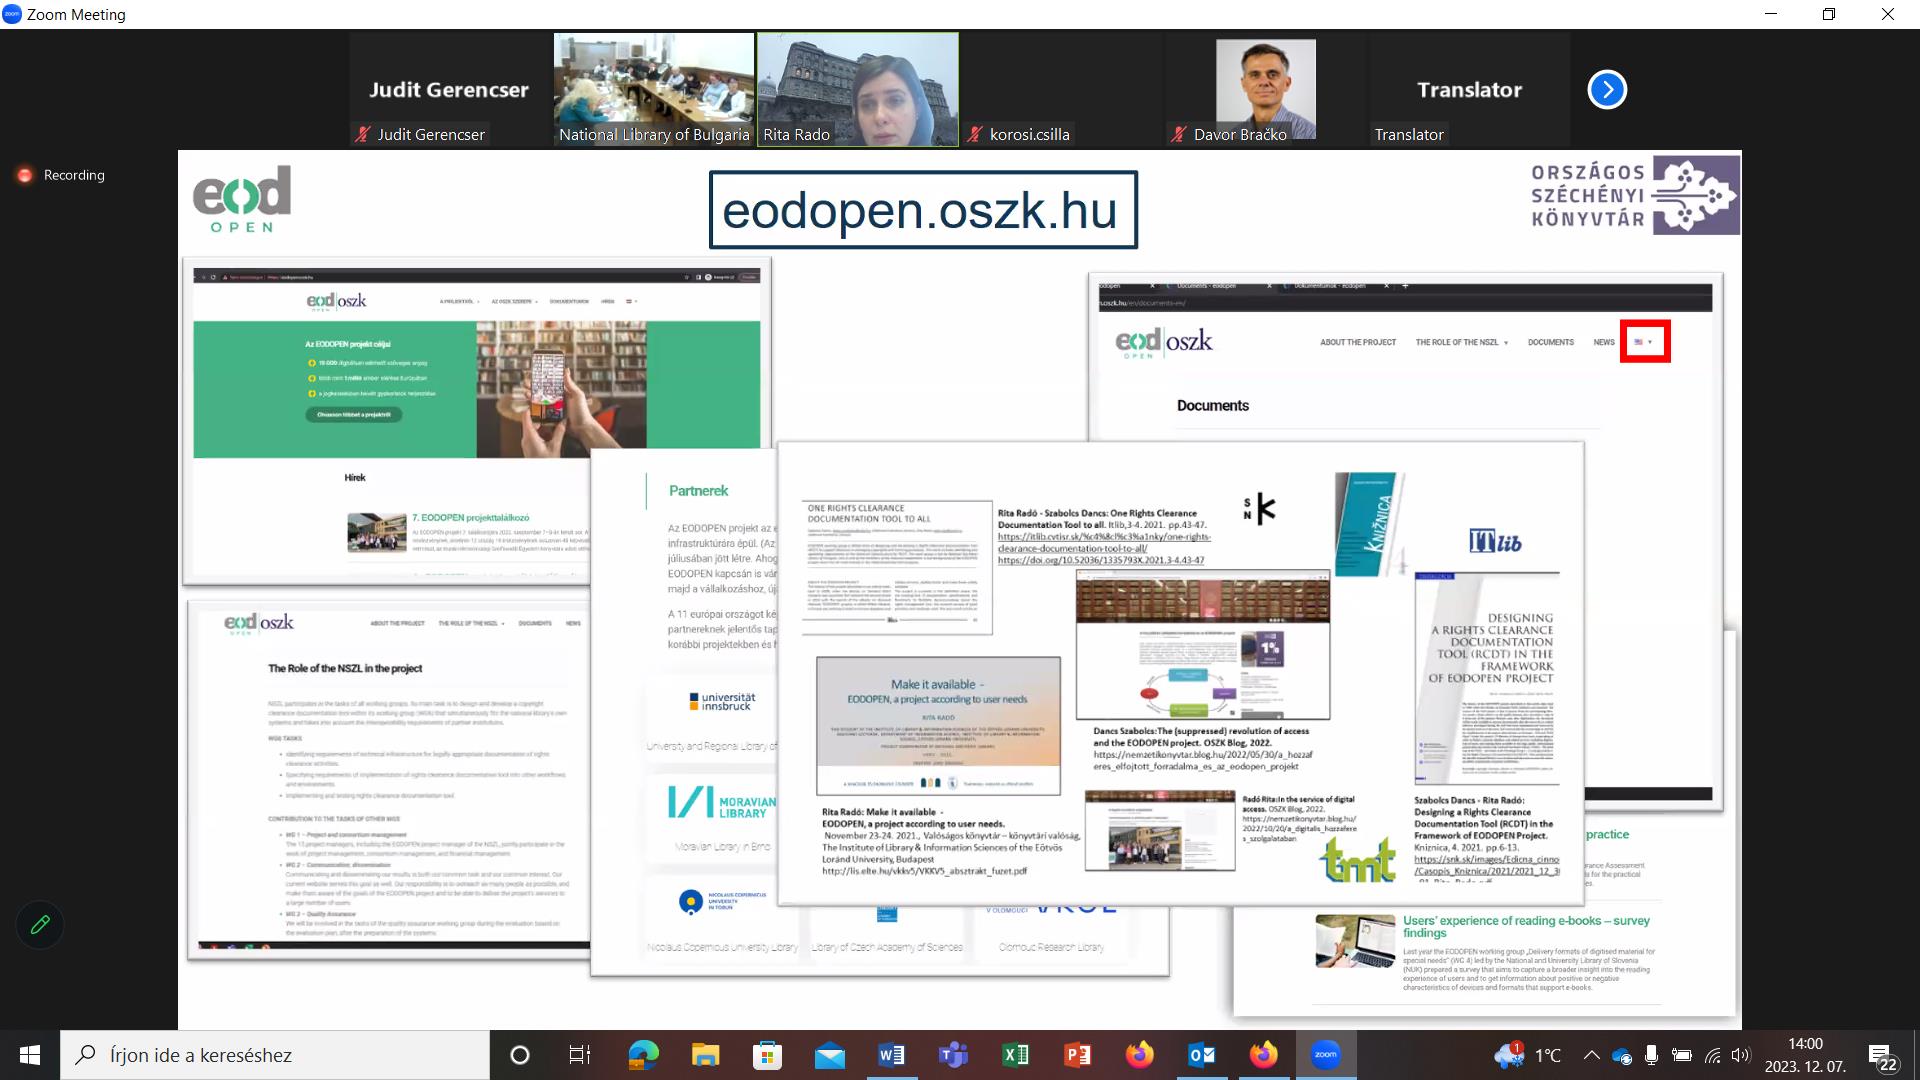
Task: Switch to PowerPoint on the taskbar
Action: (x=1077, y=1055)
